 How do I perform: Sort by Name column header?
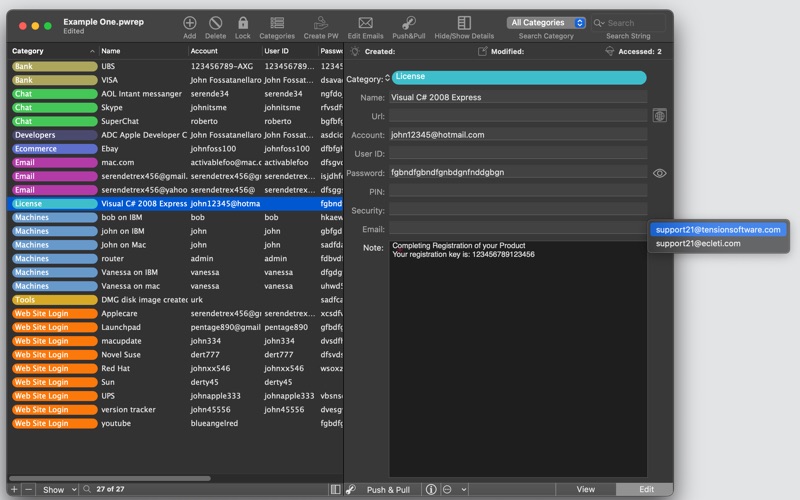(143, 51)
